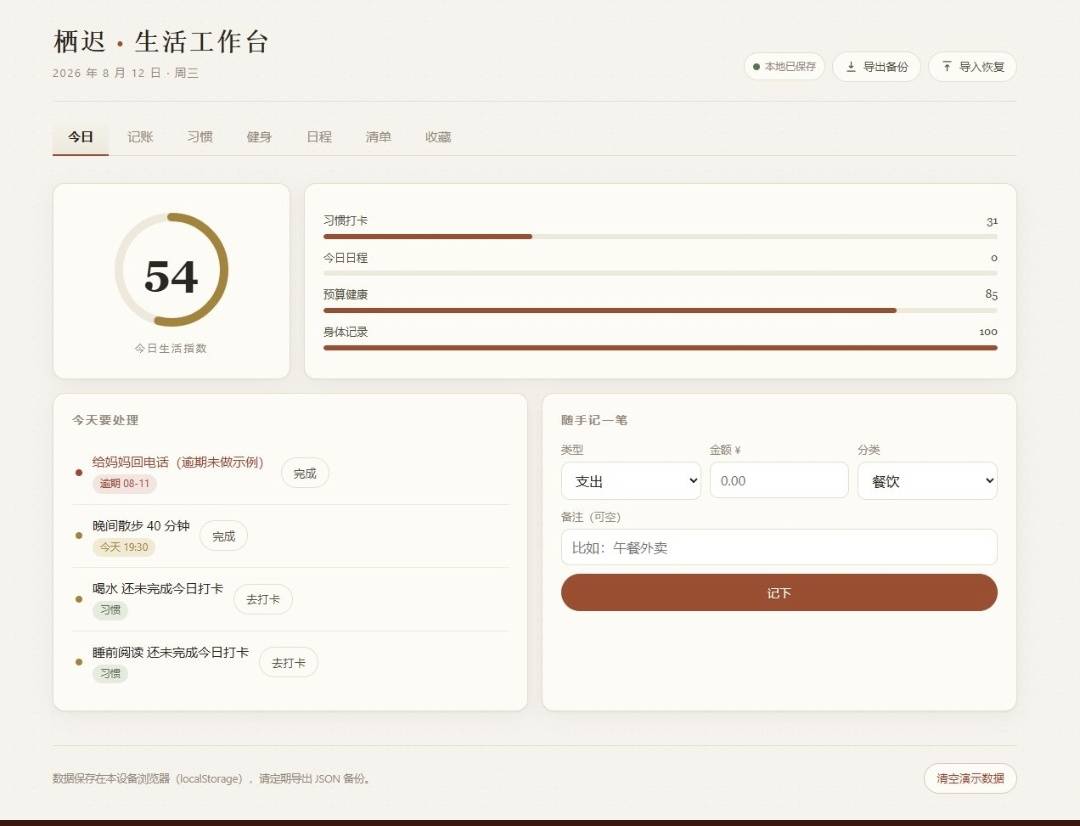Click the 身体记录 progress bar

click(661, 348)
